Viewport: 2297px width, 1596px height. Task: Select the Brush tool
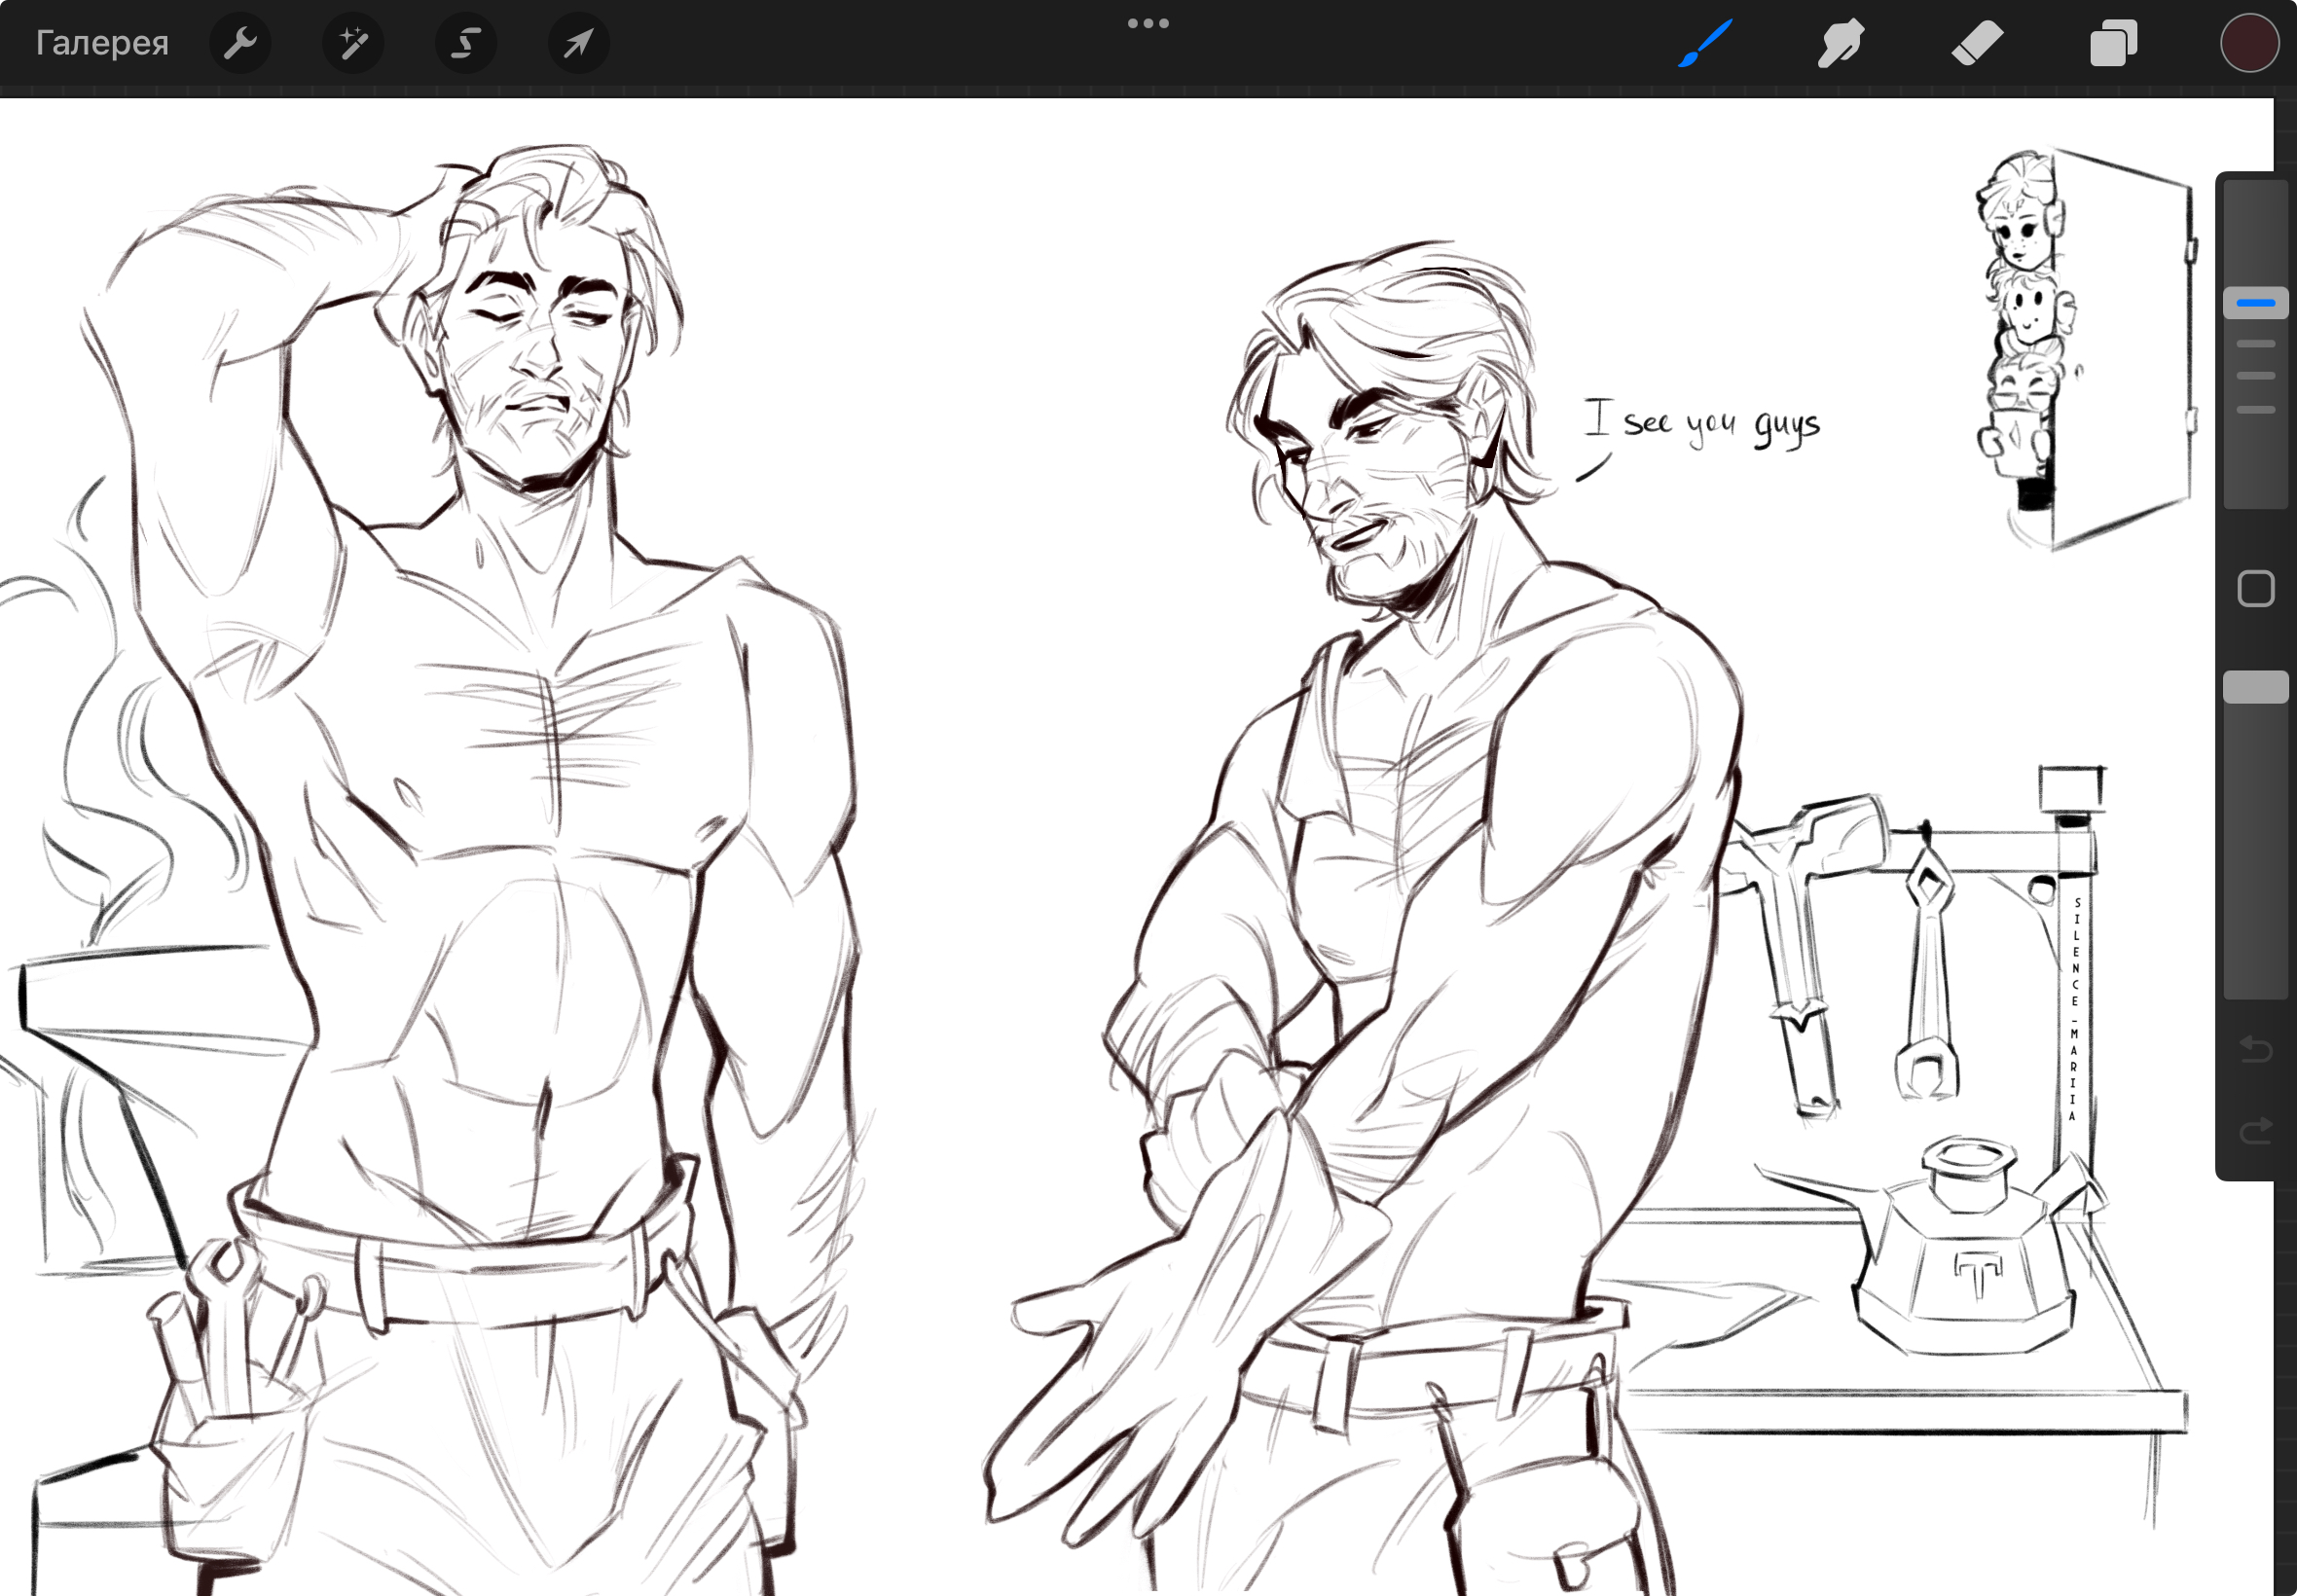click(1704, 43)
